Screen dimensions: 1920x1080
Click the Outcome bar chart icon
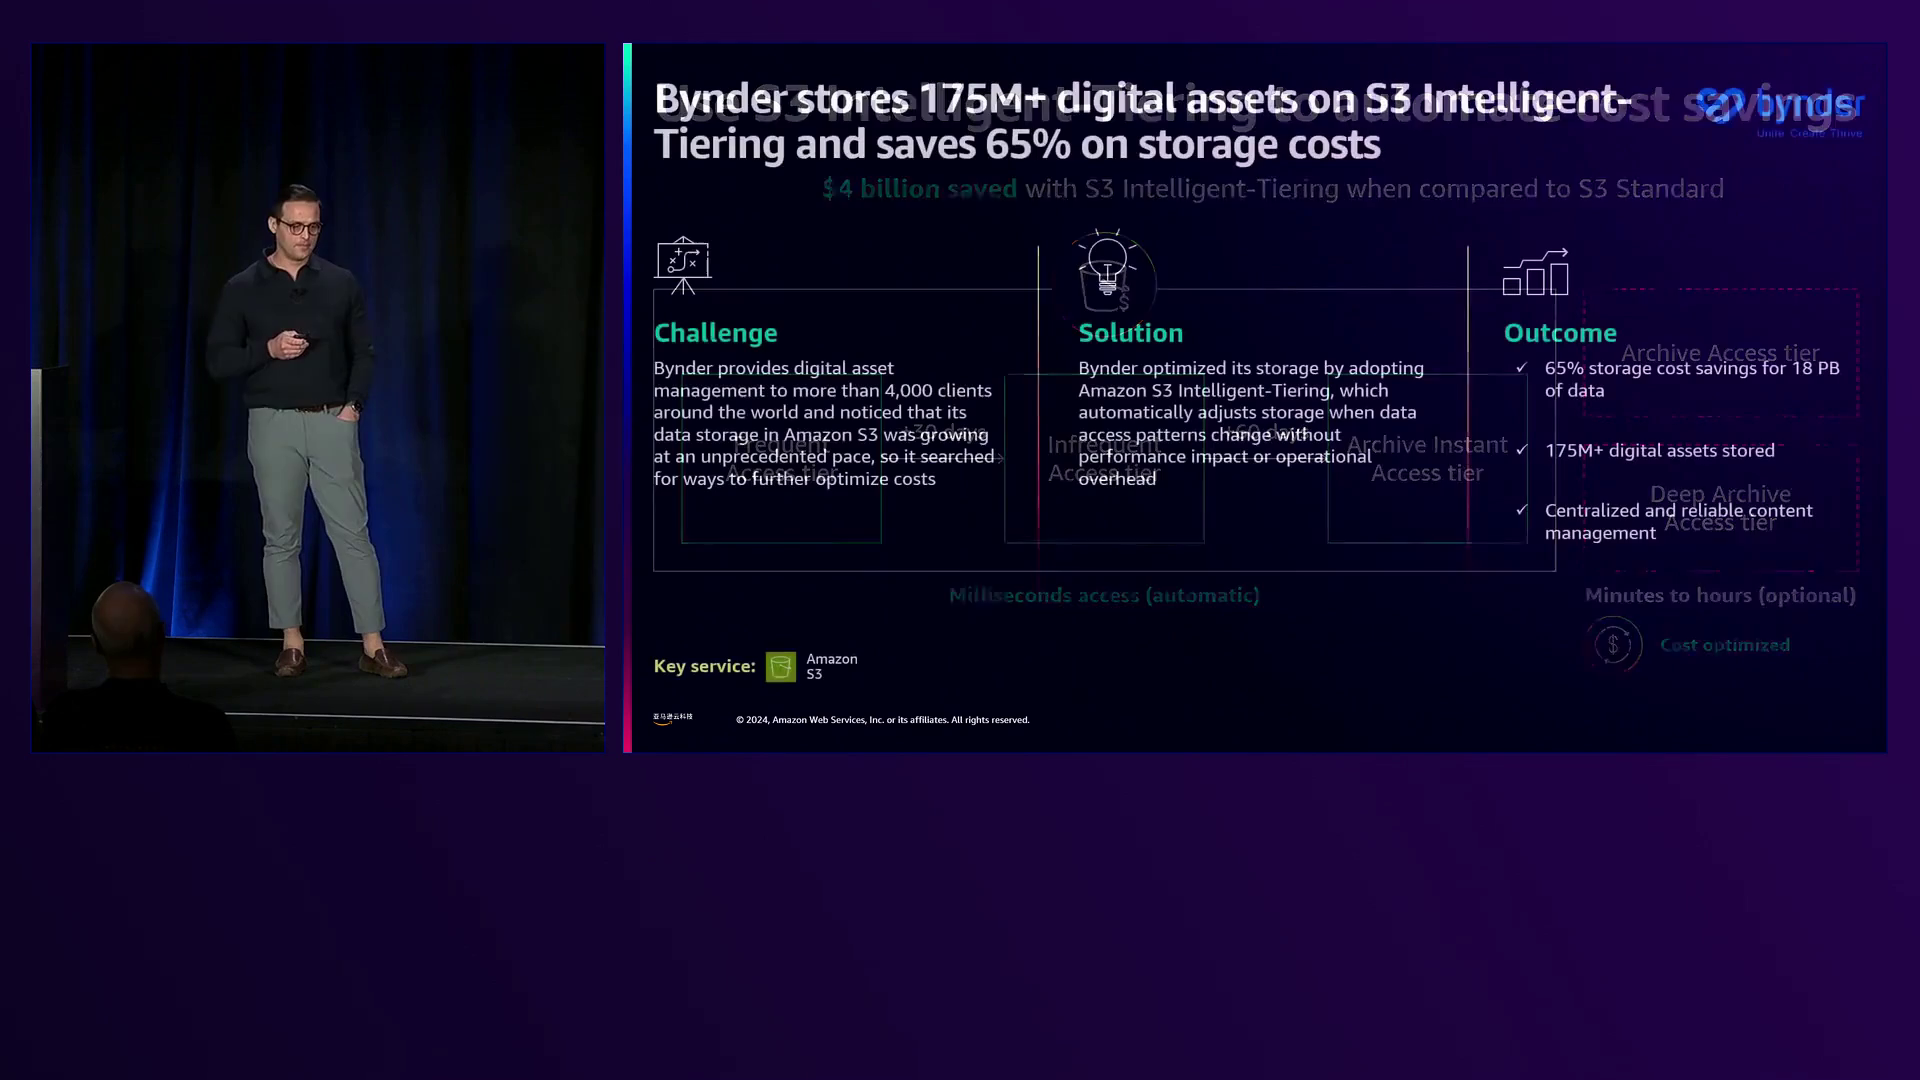pyautogui.click(x=1535, y=273)
